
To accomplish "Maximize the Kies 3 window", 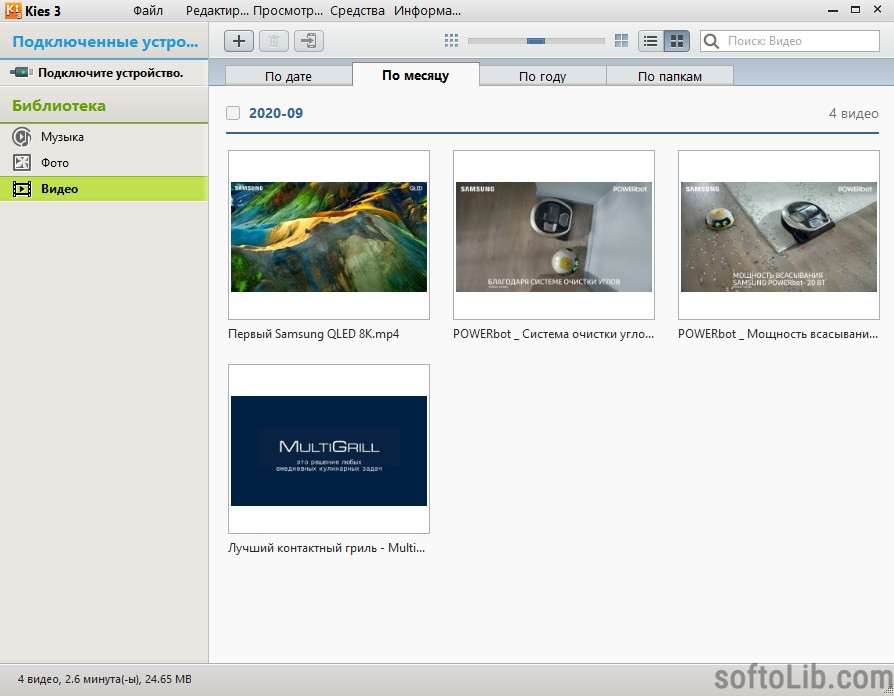I will coord(855,10).
